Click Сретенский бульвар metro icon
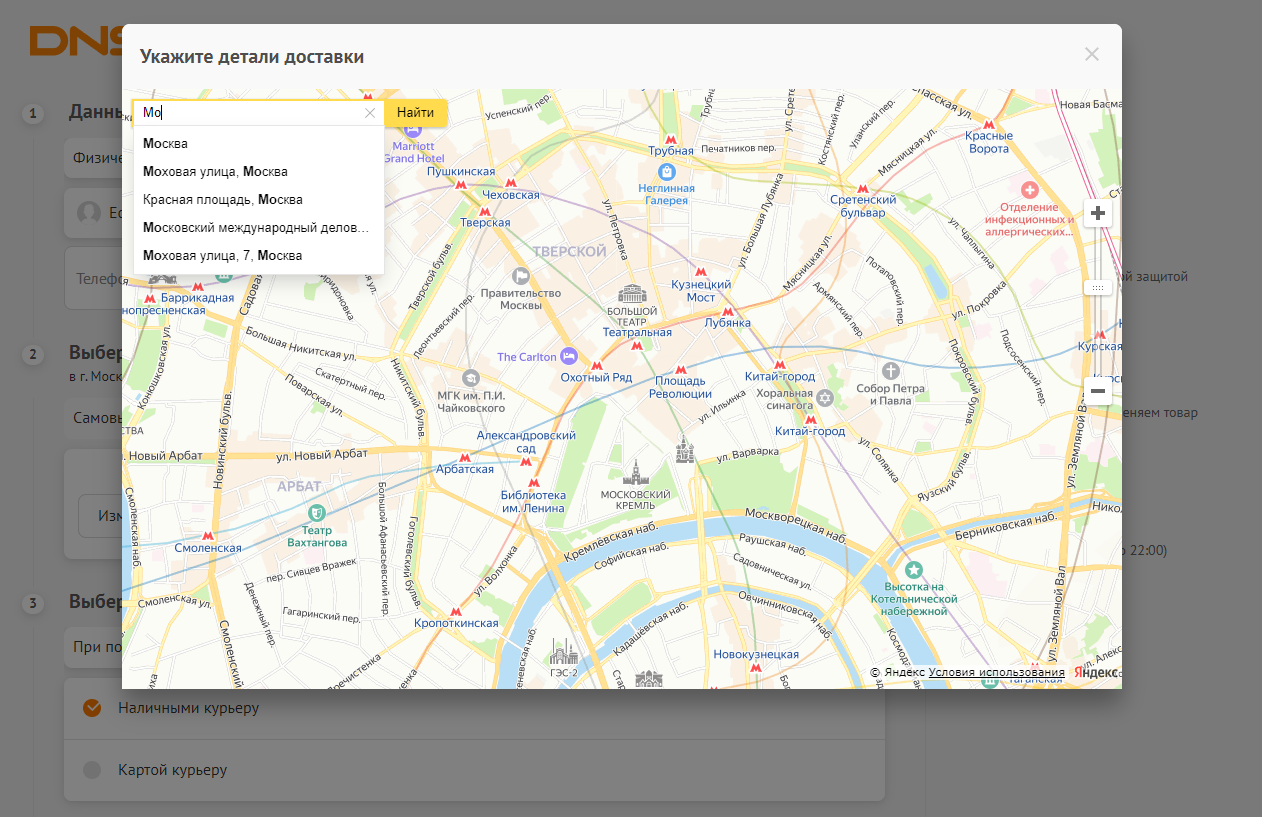Screen dimensions: 1262x817 (863, 188)
